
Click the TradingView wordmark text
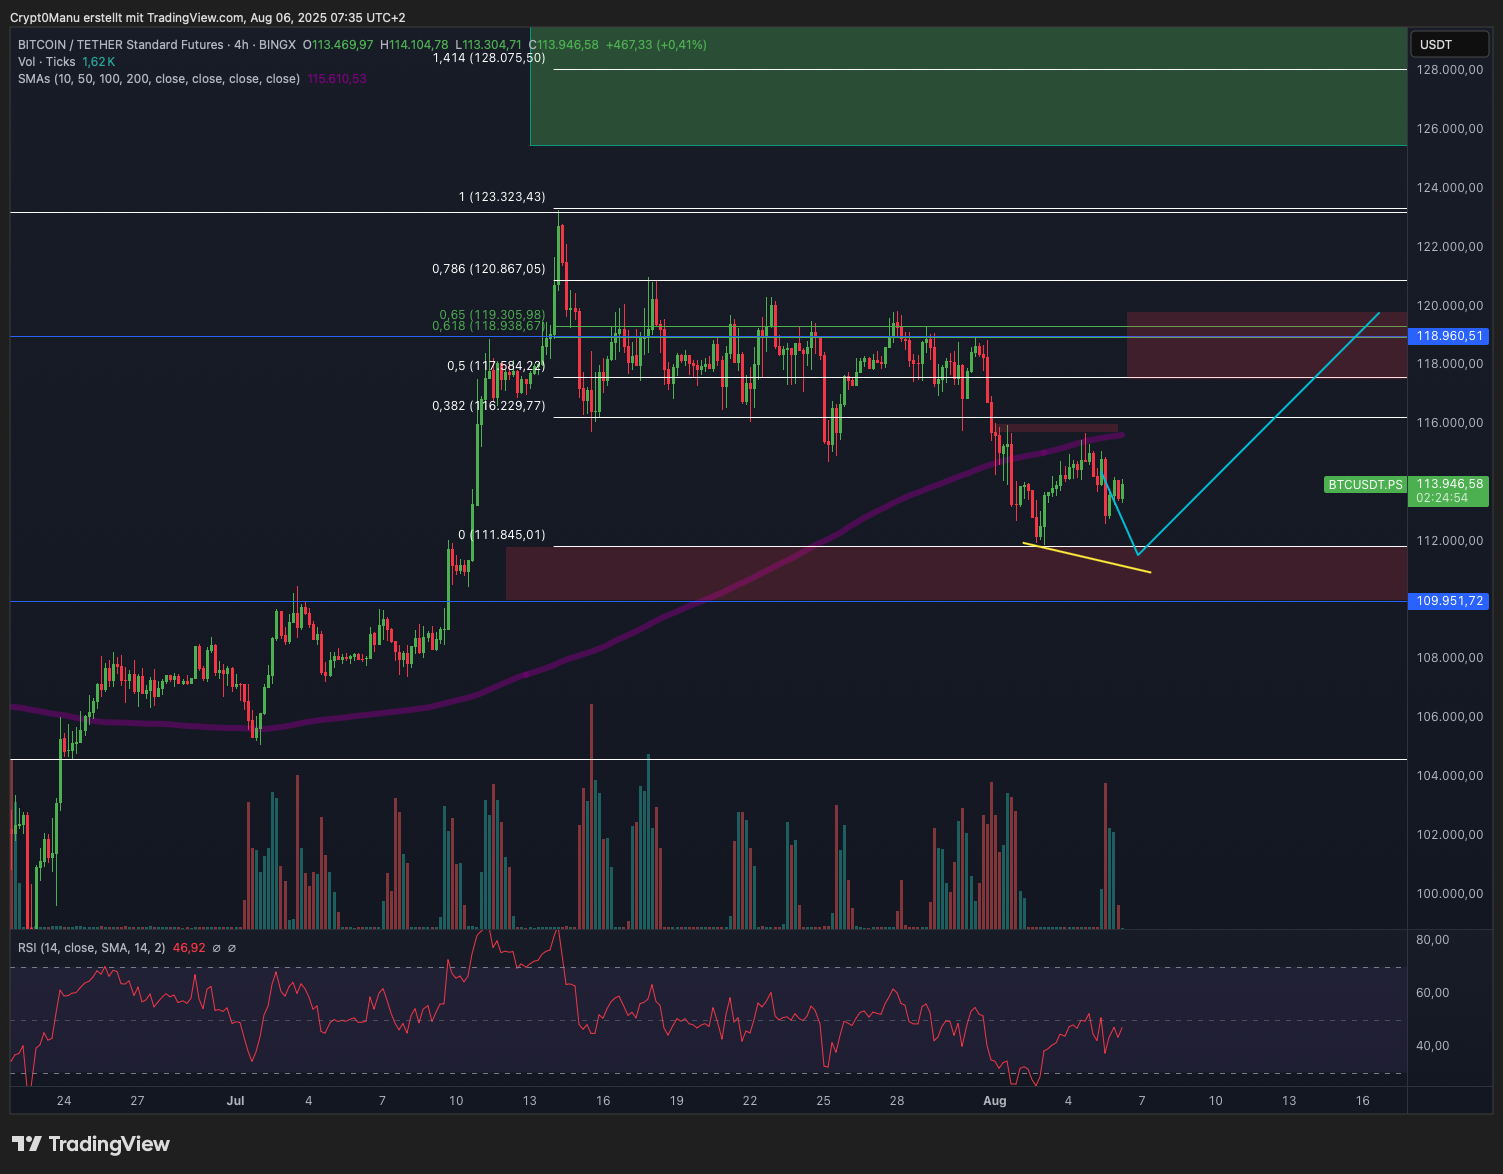109,1144
